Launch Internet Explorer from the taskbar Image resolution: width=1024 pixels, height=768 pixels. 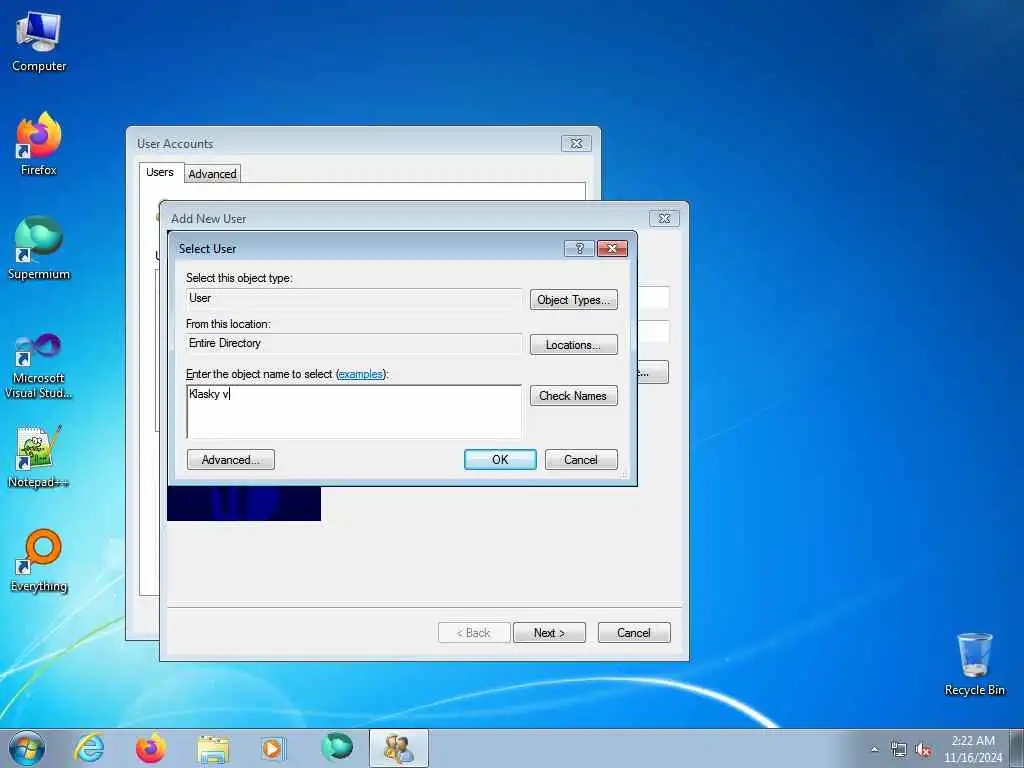point(89,748)
